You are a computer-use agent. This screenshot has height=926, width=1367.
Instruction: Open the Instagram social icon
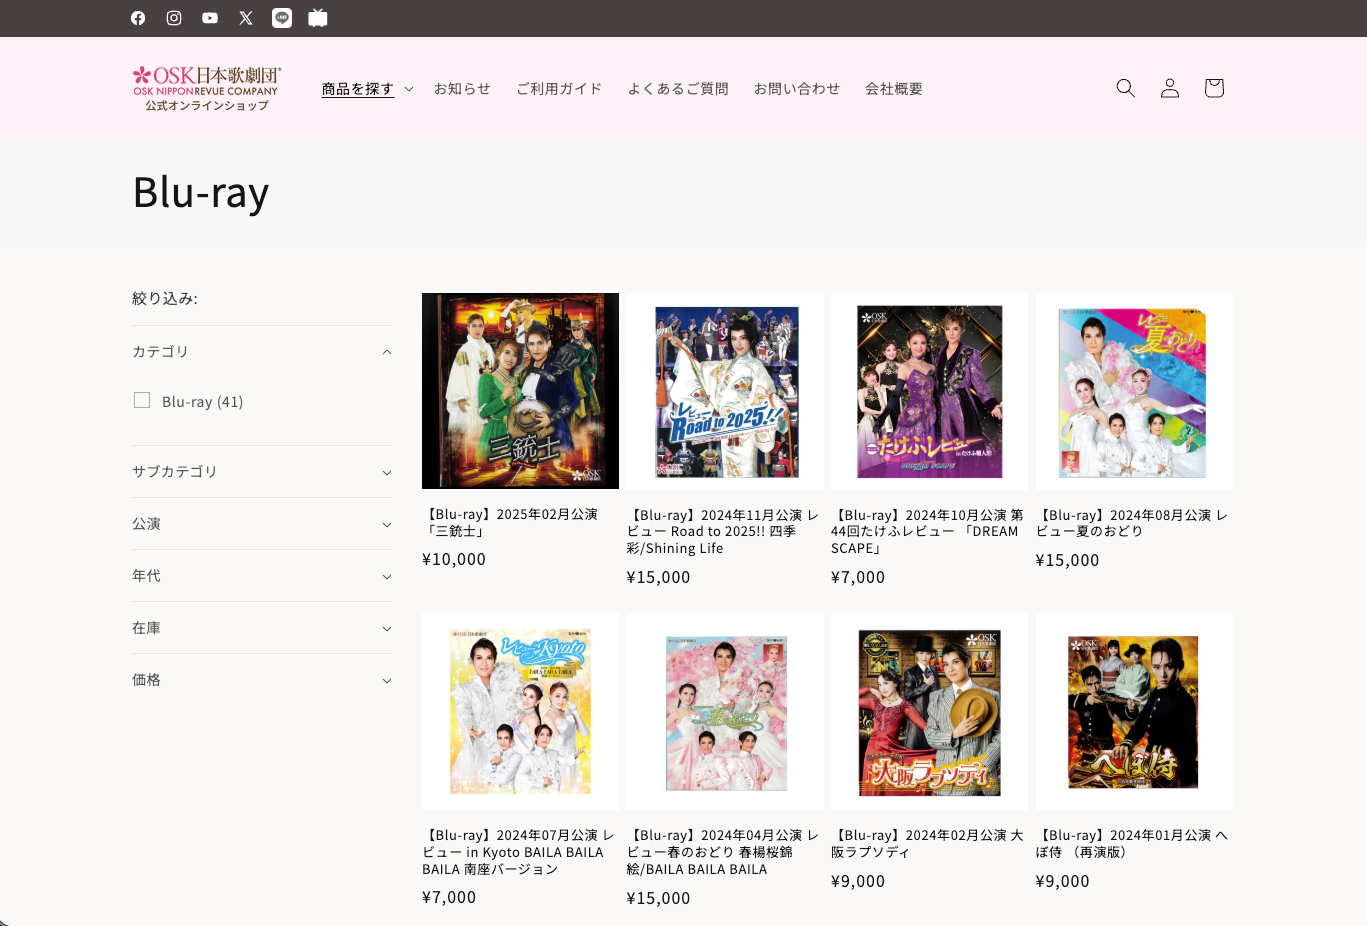[x=174, y=18]
